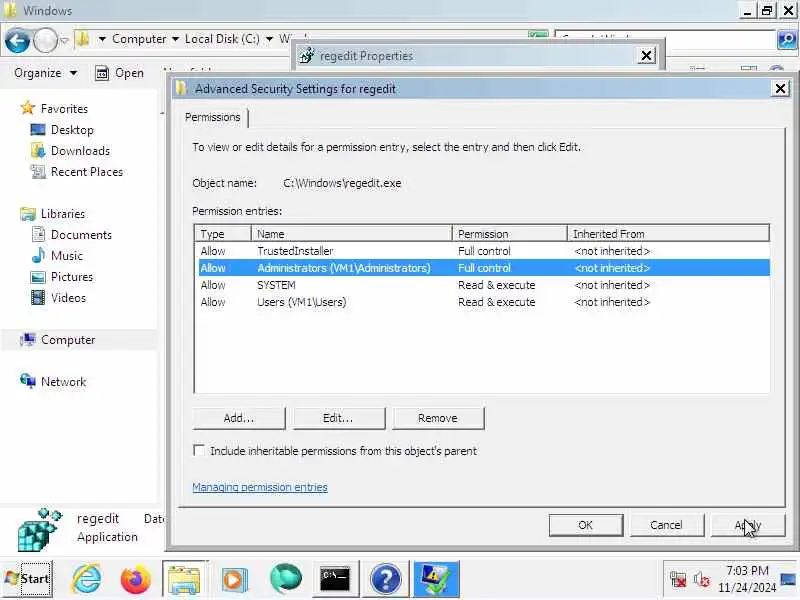The image size is (800, 600).
Task: Select the SYSTEM permission entry
Action: click(x=484, y=285)
